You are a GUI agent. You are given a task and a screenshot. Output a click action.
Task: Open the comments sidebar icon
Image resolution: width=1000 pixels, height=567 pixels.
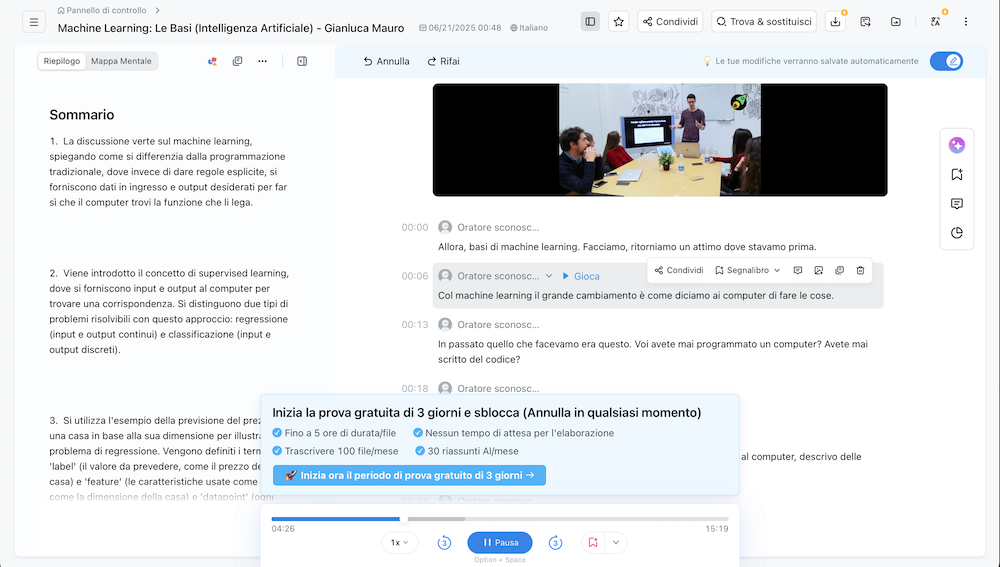(957, 204)
